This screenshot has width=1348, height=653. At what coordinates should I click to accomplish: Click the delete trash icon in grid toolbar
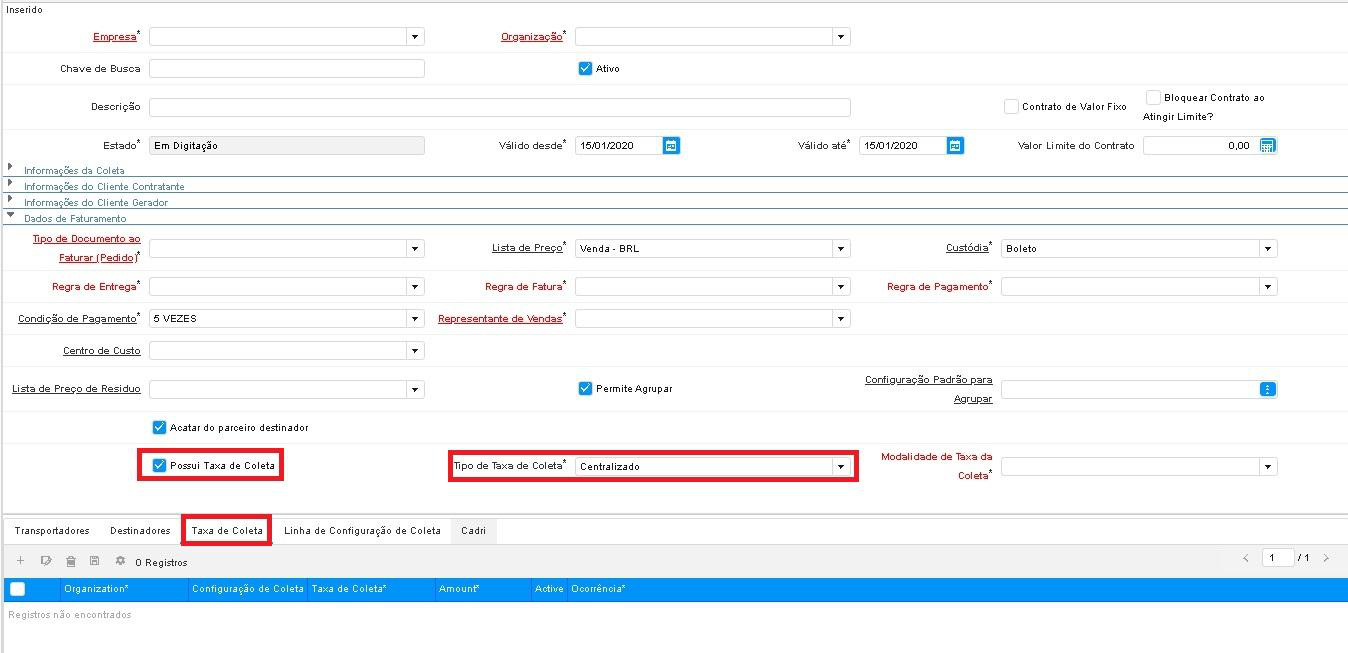(x=70, y=561)
